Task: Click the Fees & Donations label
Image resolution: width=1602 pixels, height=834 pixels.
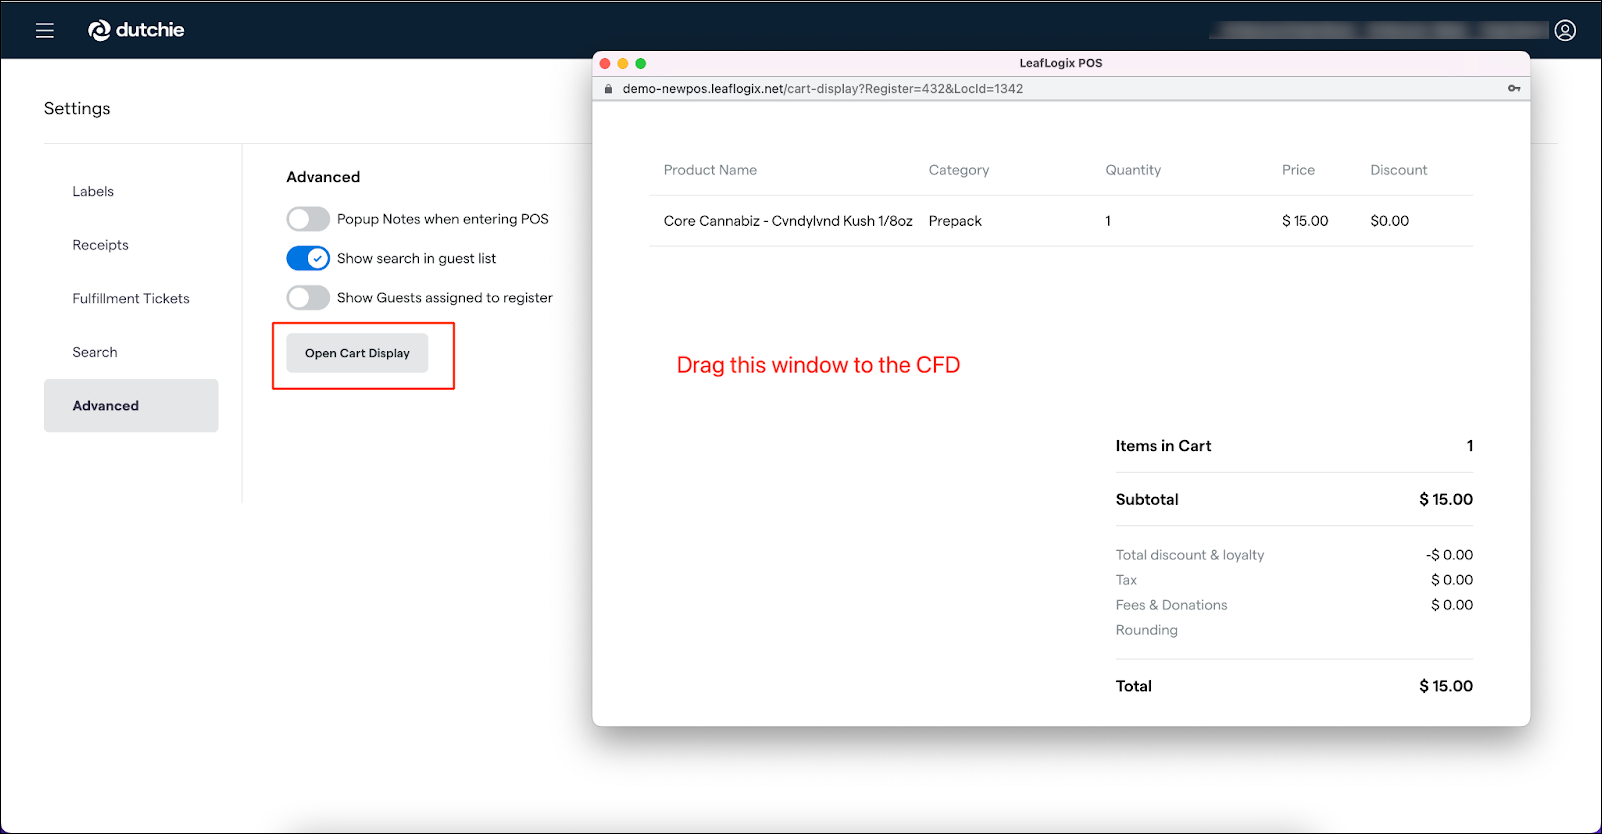Action: pyautogui.click(x=1171, y=605)
